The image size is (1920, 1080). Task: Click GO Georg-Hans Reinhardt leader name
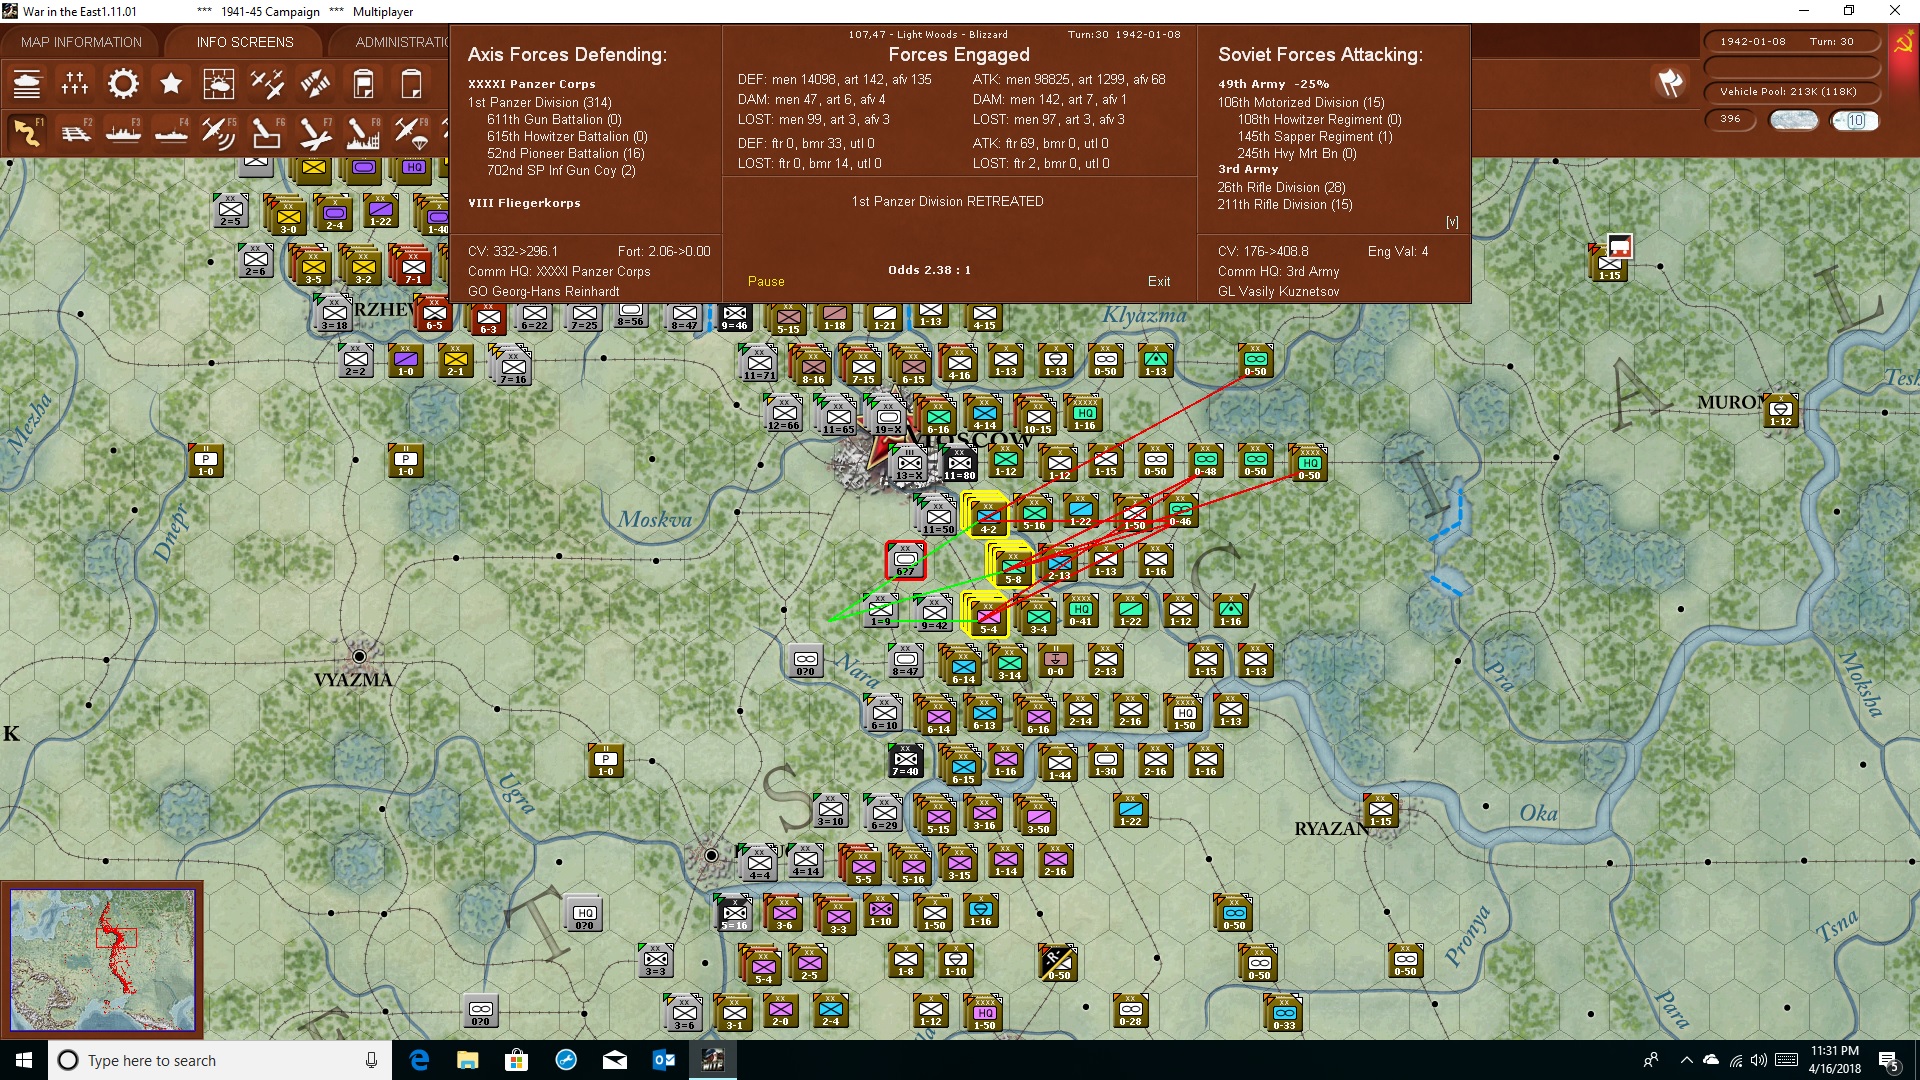pyautogui.click(x=544, y=291)
